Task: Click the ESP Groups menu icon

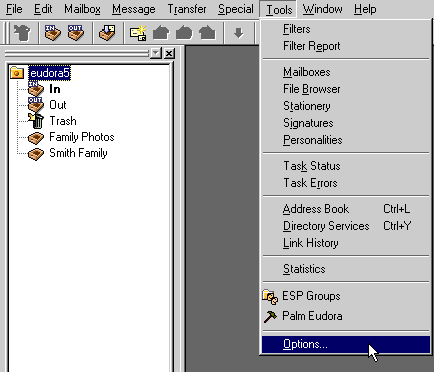Action: (x=270, y=297)
